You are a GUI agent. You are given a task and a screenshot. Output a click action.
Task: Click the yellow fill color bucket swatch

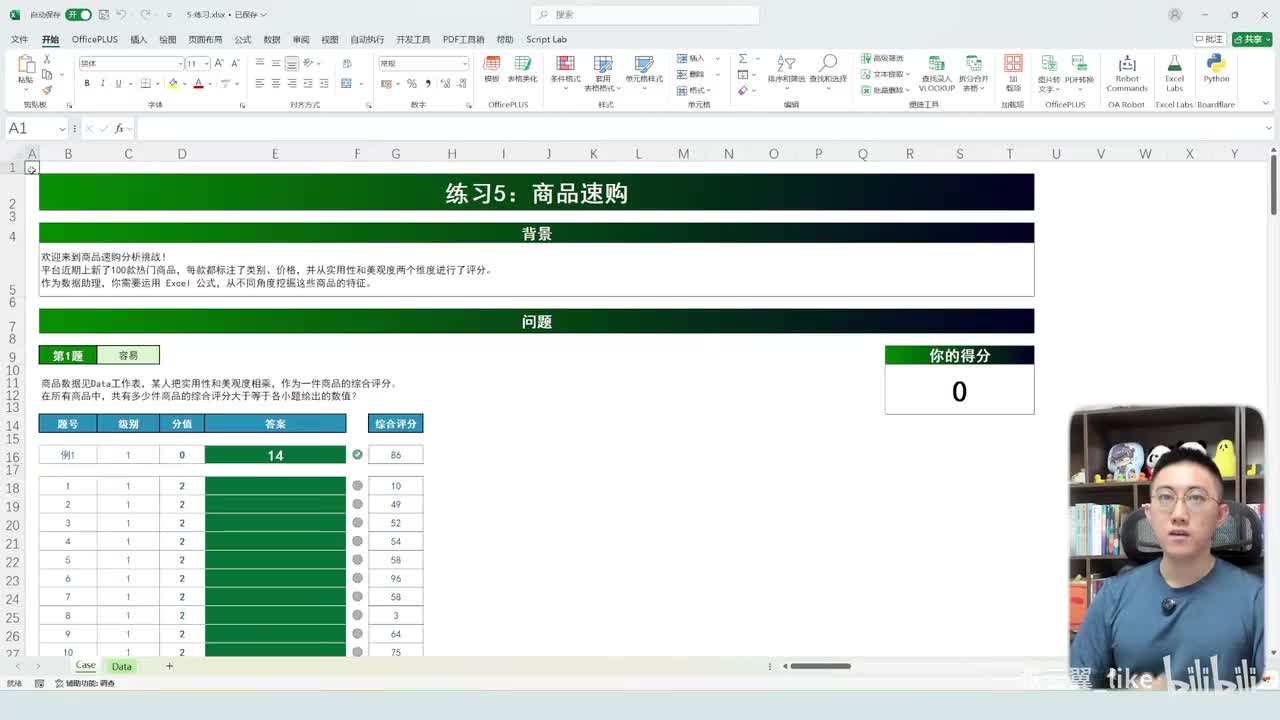click(173, 83)
